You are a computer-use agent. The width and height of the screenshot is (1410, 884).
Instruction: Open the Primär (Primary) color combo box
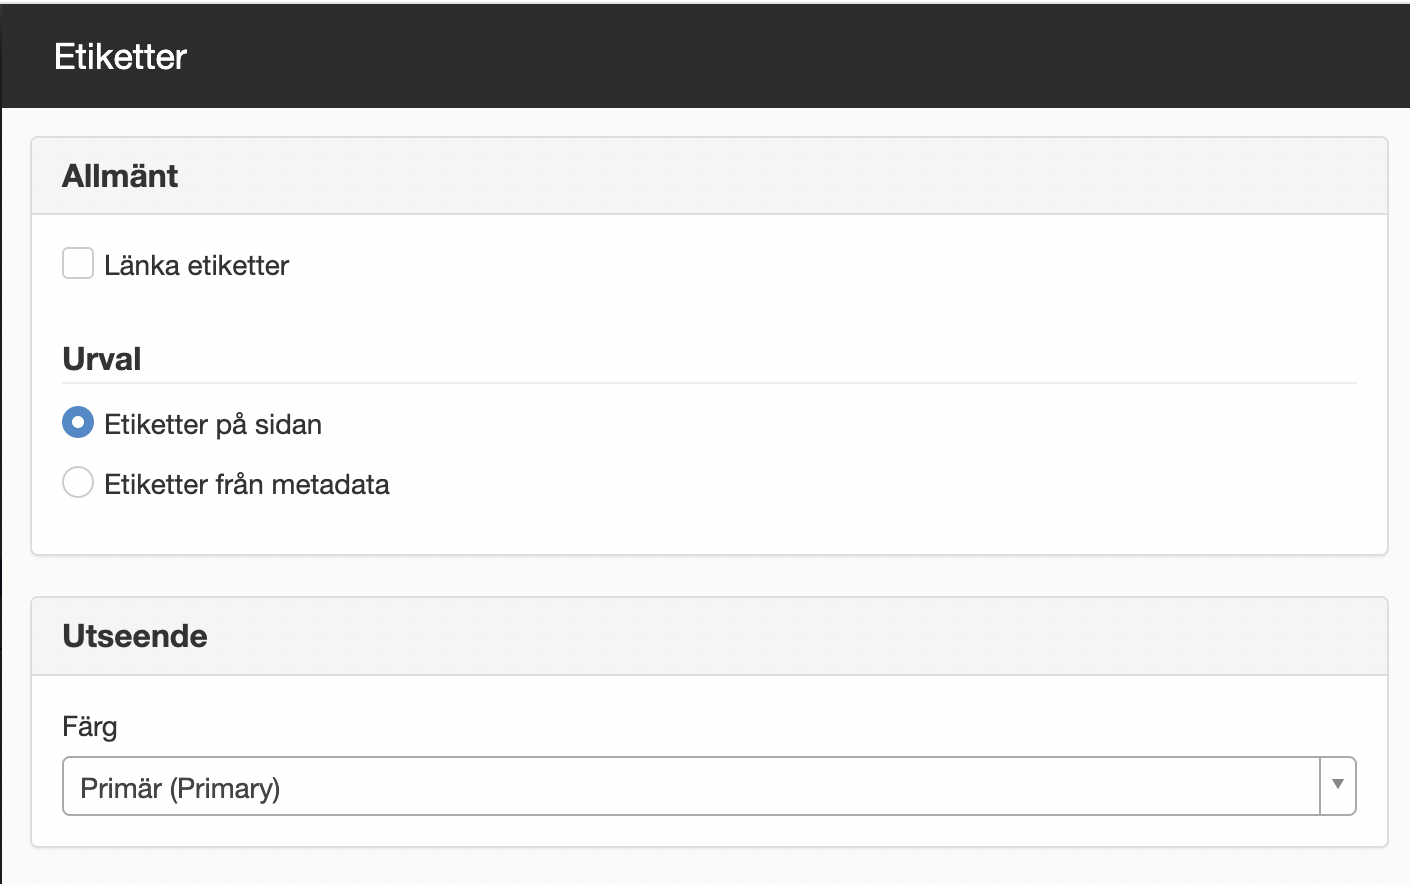click(709, 786)
